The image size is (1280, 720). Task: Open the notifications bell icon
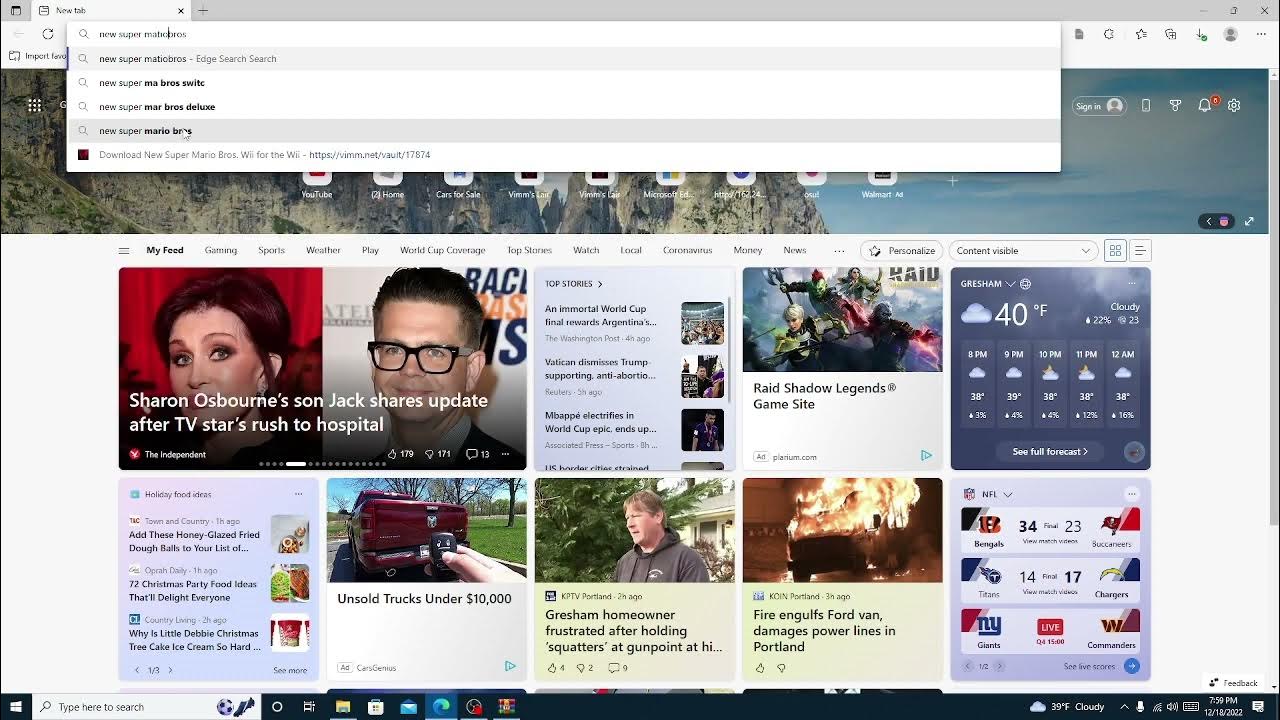point(1205,106)
